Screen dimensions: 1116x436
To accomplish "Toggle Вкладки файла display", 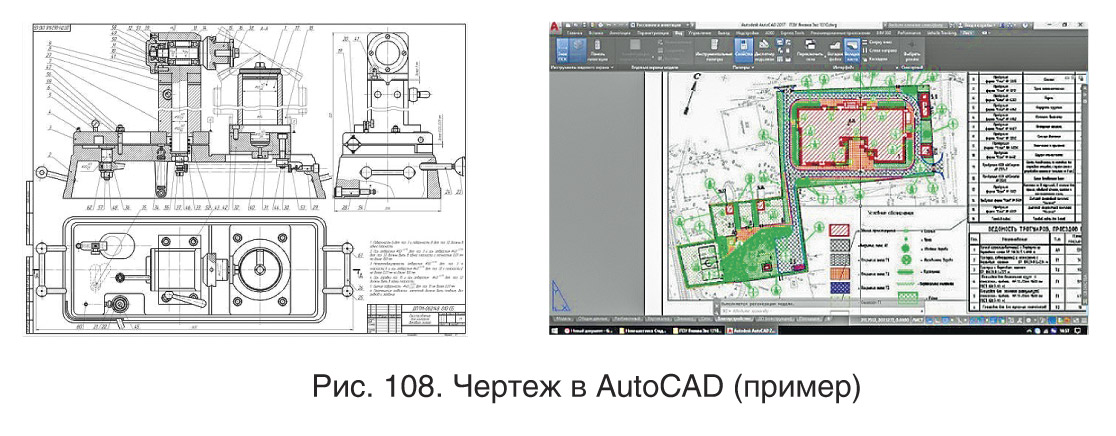I will click(x=835, y=50).
